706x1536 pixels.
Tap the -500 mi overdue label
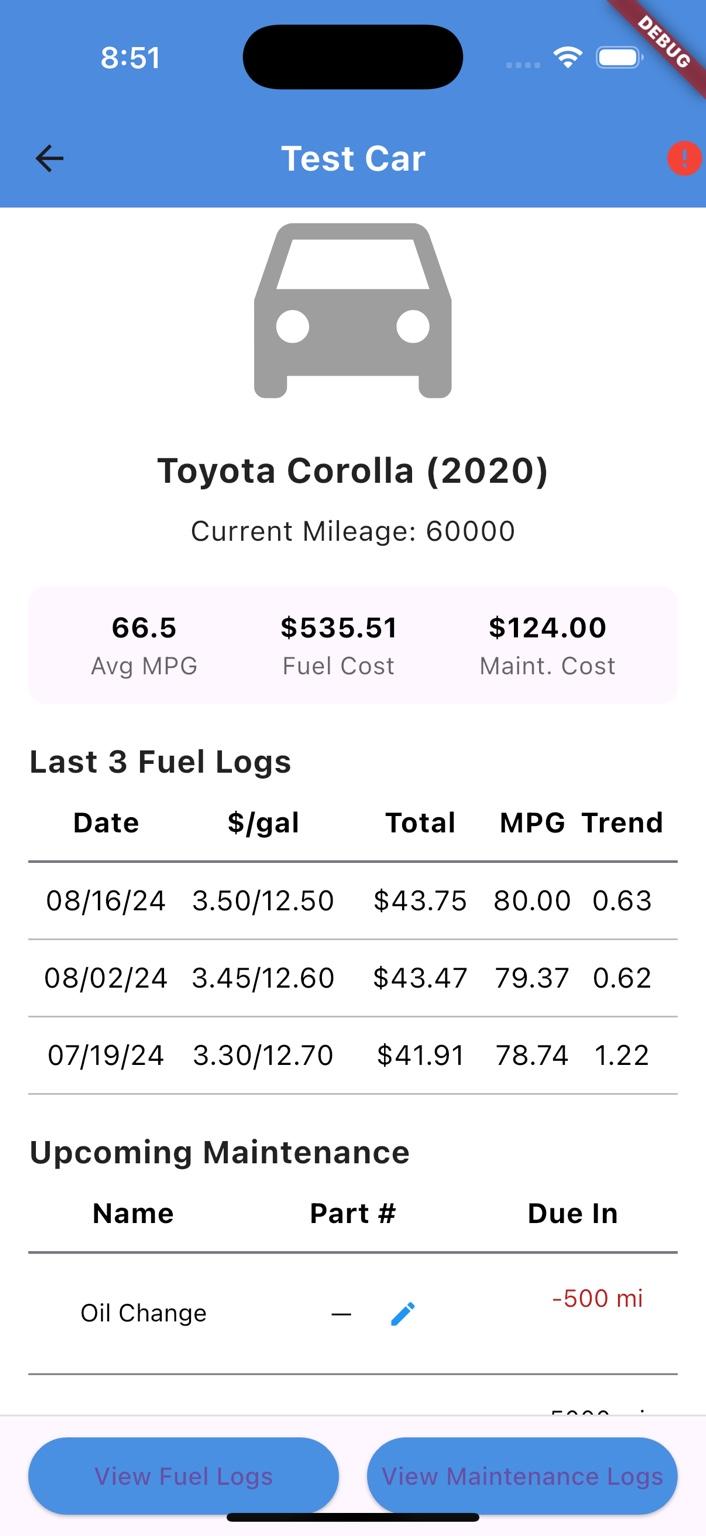click(x=598, y=1299)
